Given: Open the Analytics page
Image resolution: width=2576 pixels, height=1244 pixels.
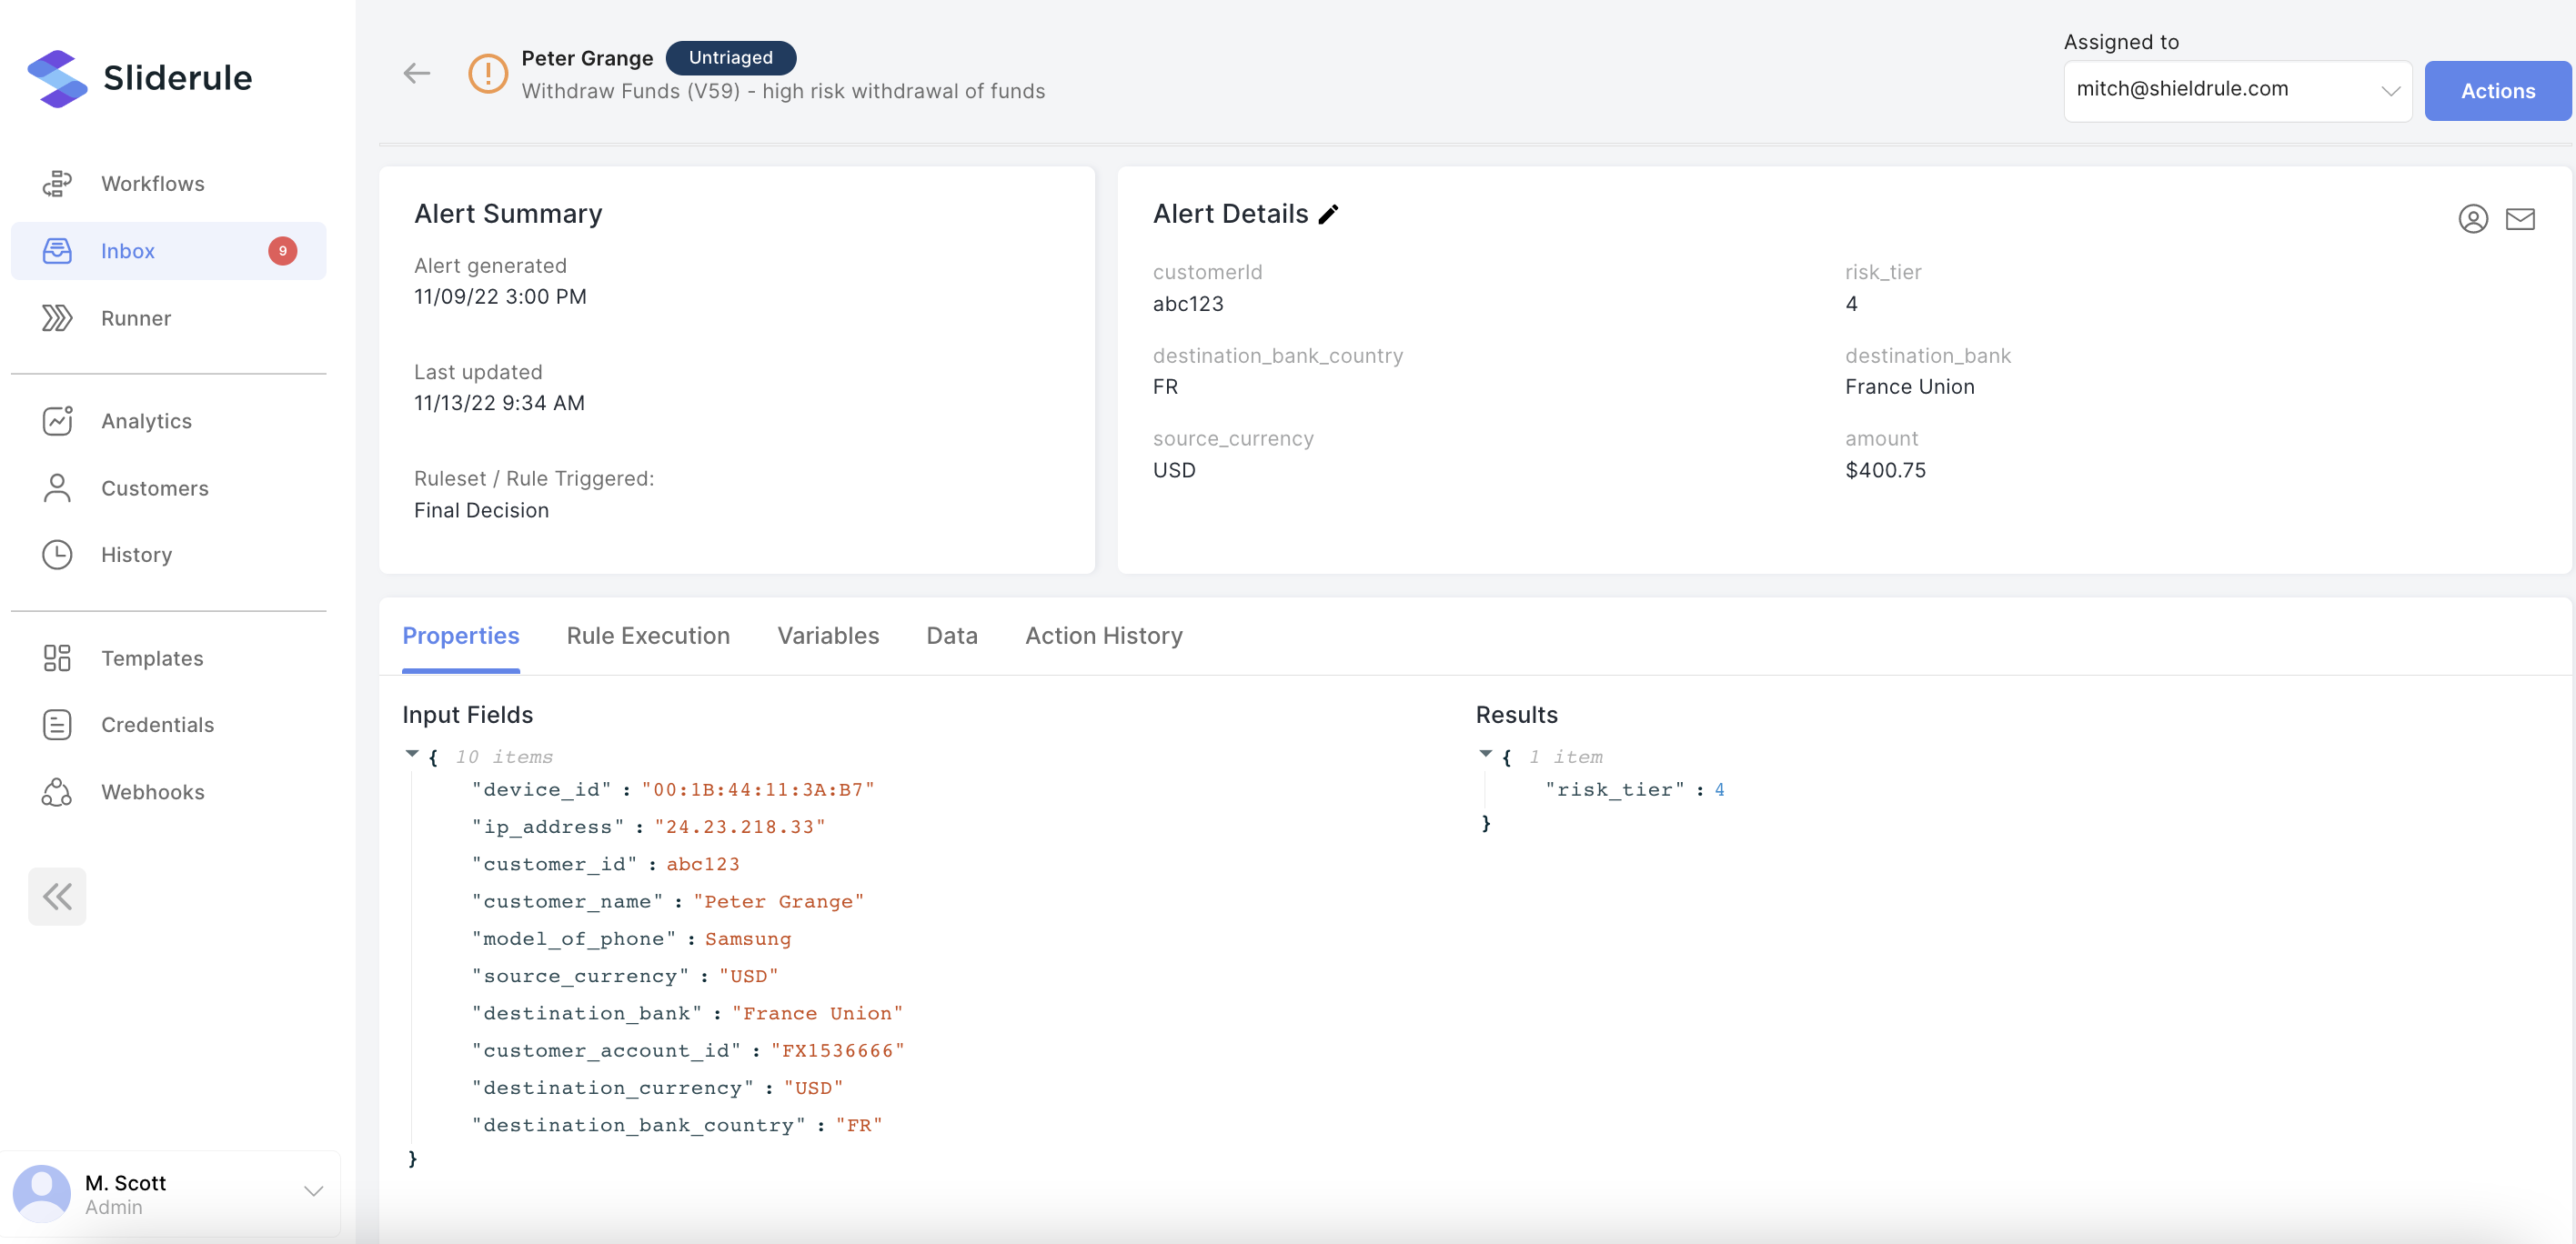Looking at the screenshot, I should pos(146,421).
